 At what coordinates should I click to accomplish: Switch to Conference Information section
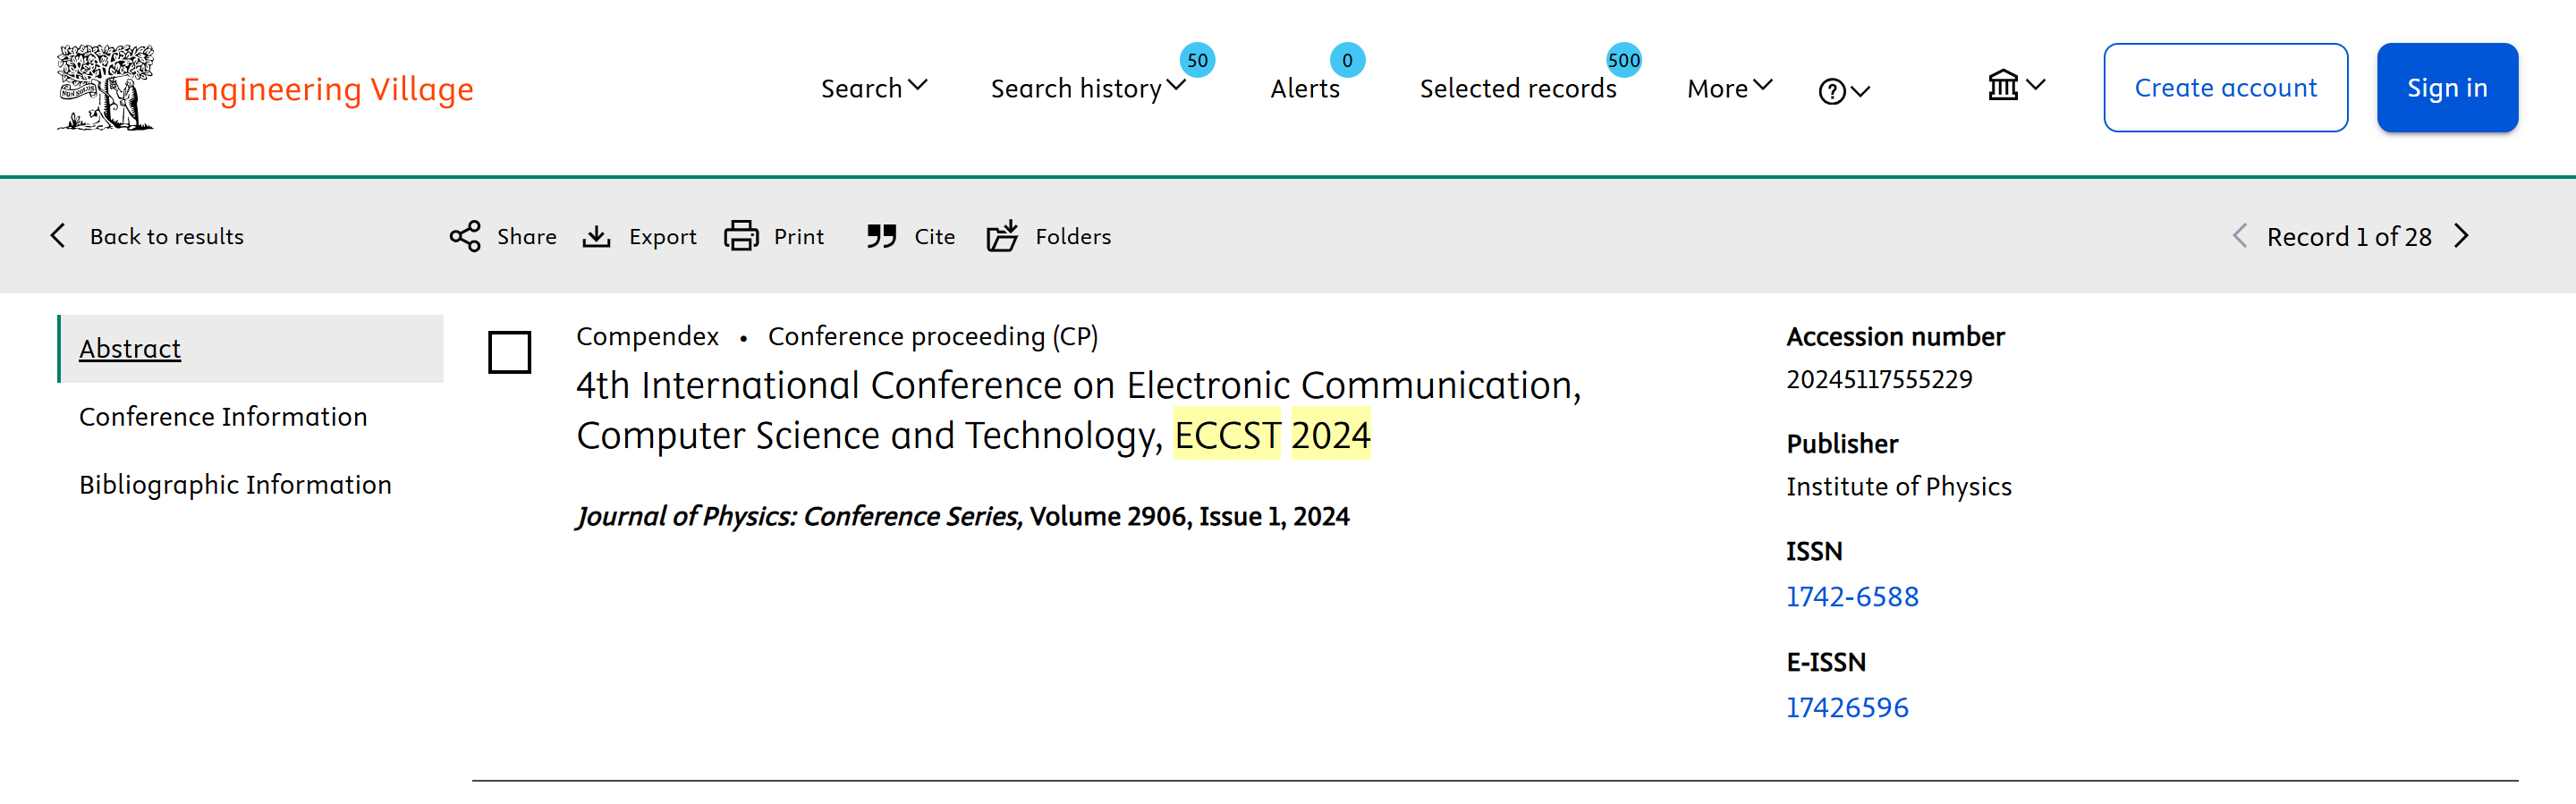click(x=222, y=416)
